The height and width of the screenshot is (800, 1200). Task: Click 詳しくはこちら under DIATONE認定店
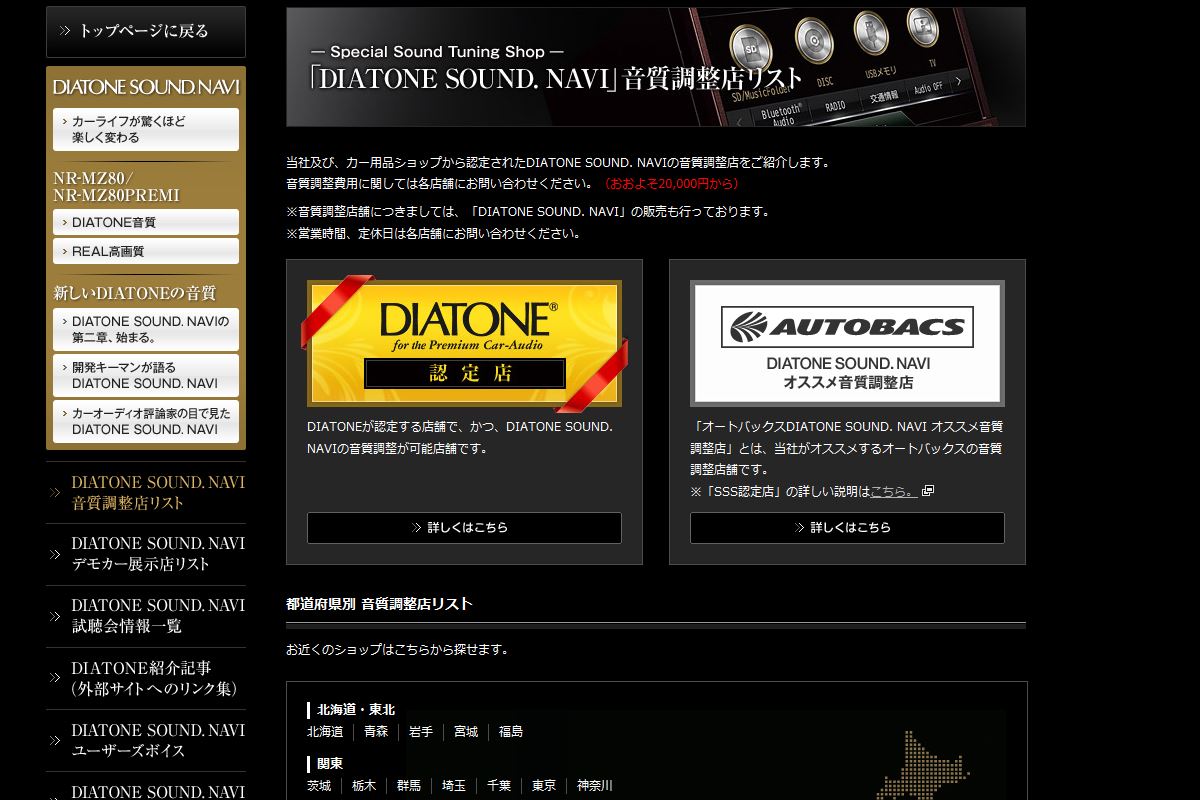click(x=464, y=528)
